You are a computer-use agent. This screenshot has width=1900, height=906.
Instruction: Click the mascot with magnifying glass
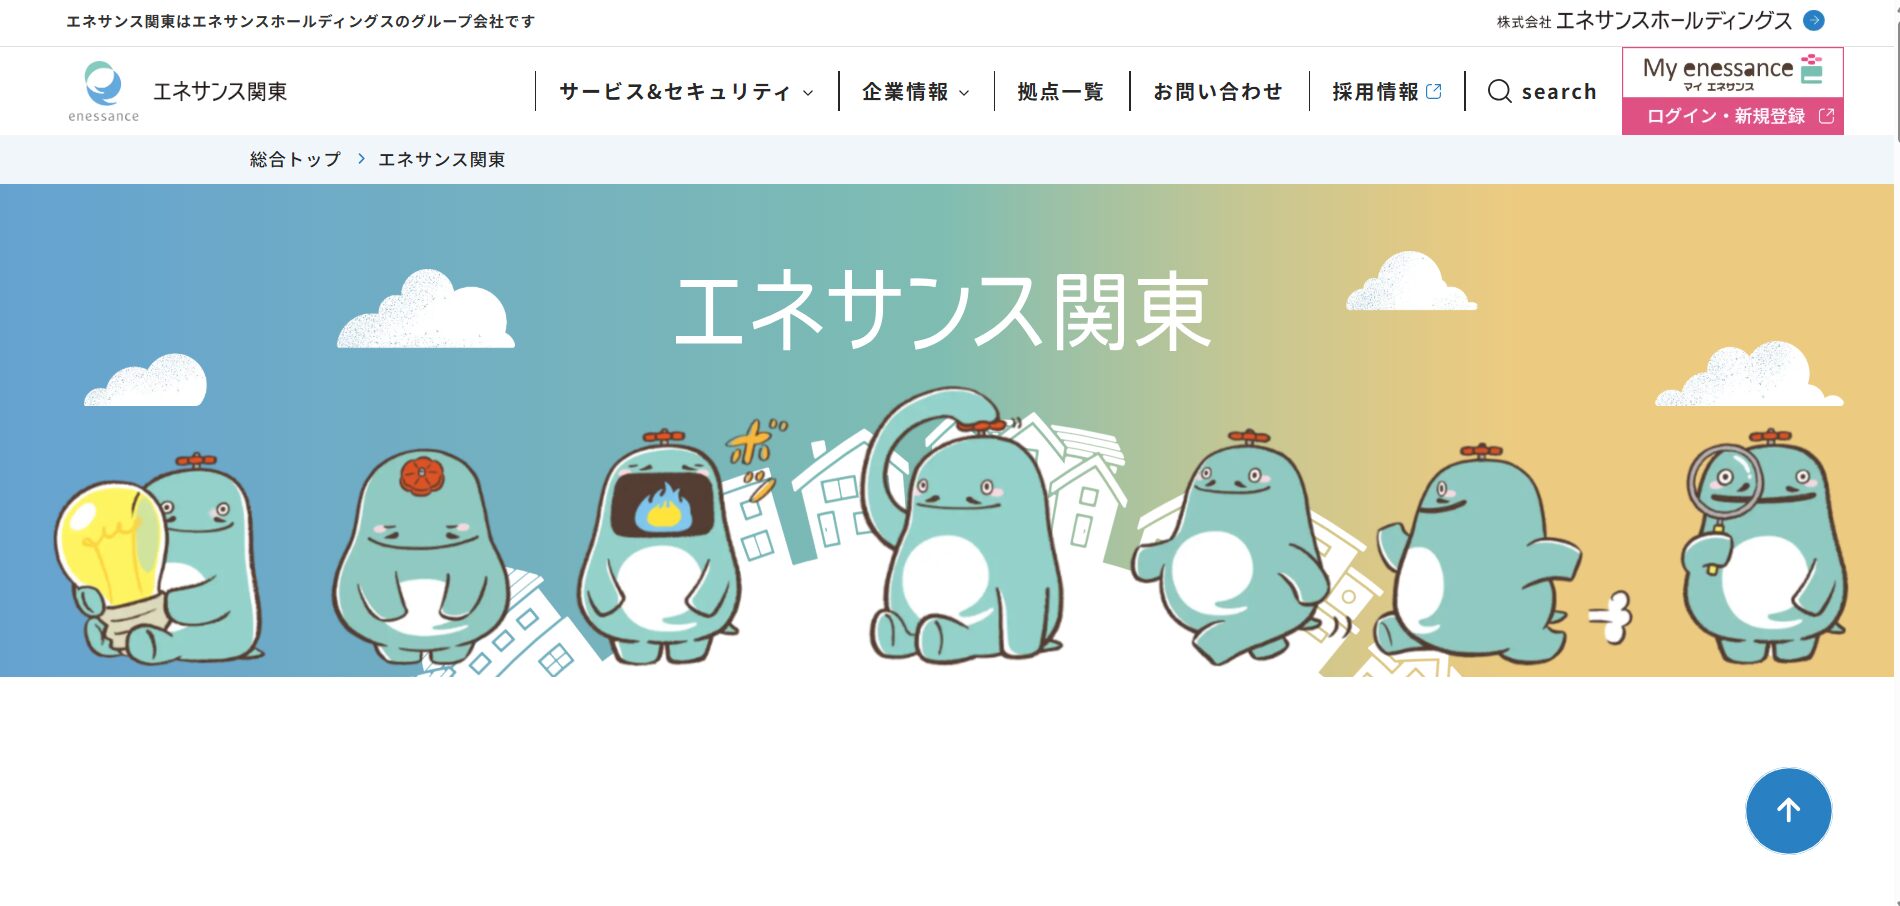click(x=1765, y=546)
